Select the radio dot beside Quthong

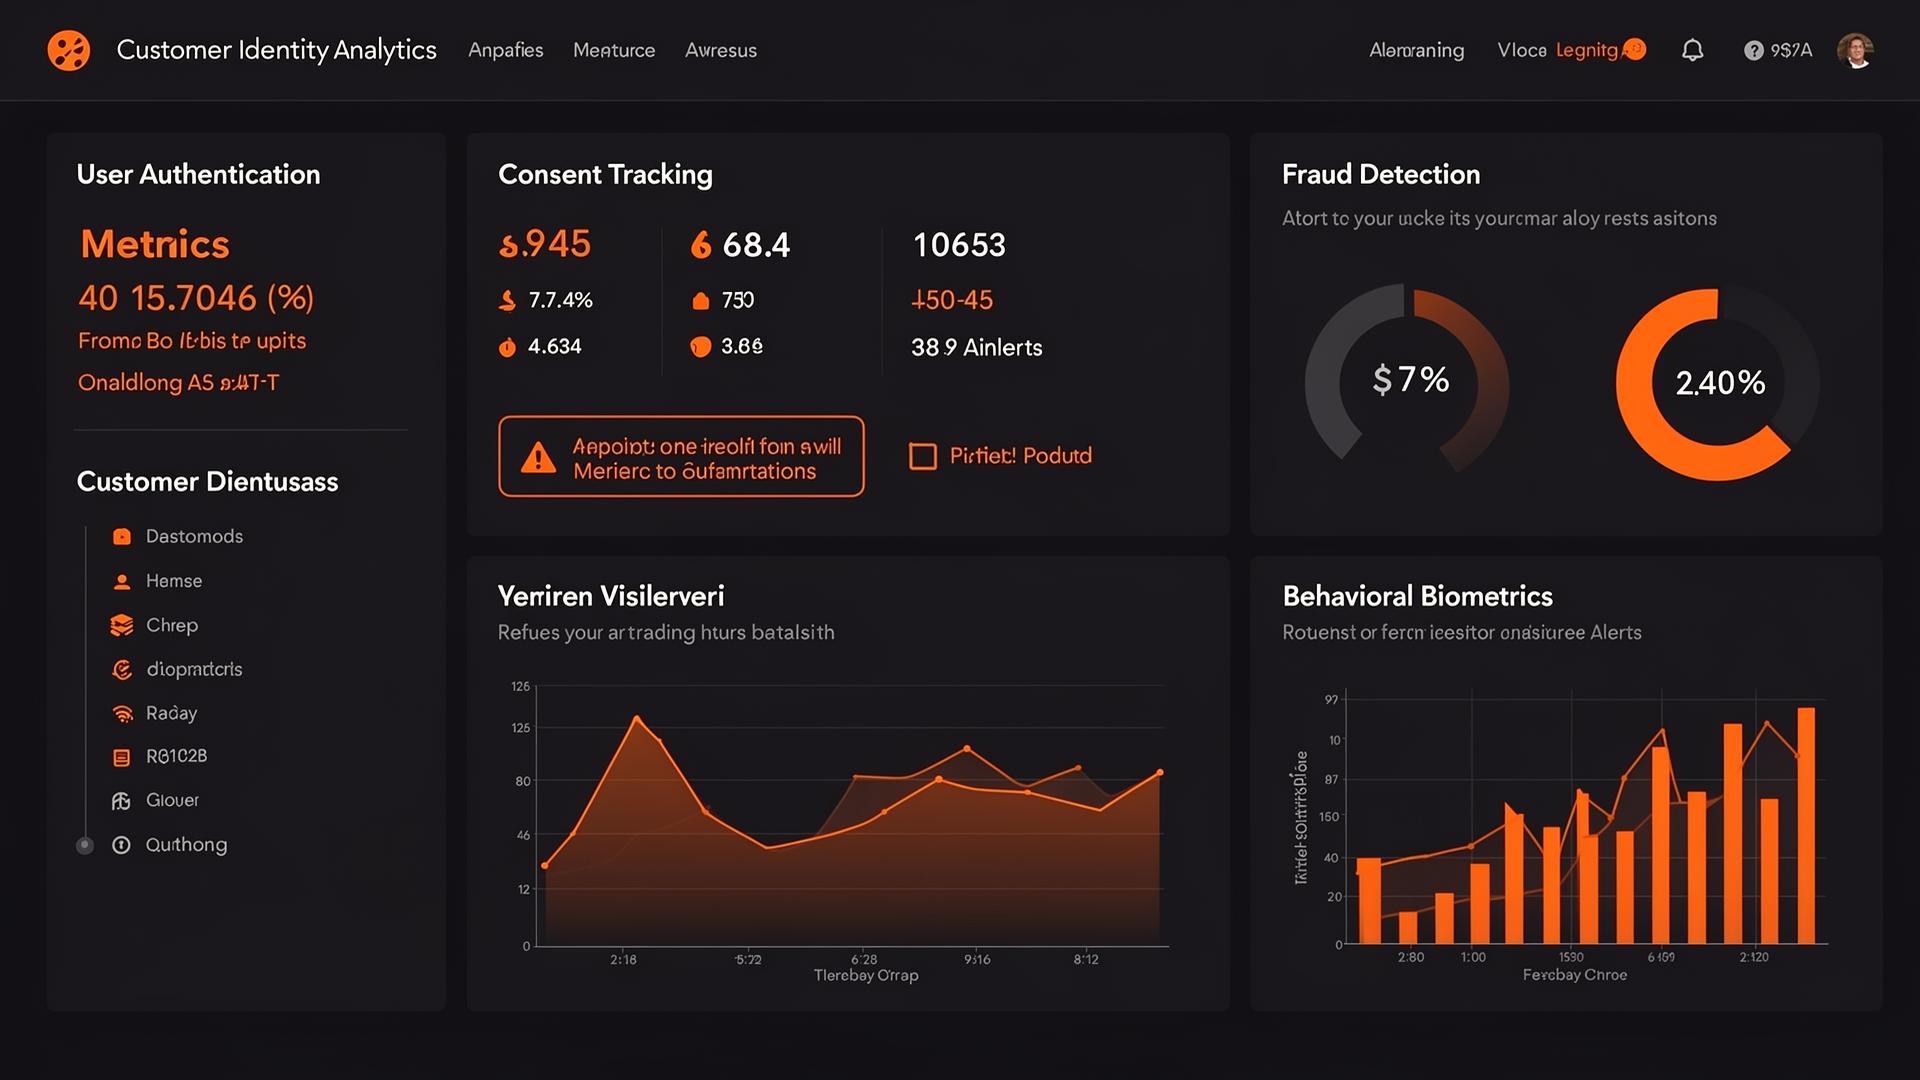point(85,845)
